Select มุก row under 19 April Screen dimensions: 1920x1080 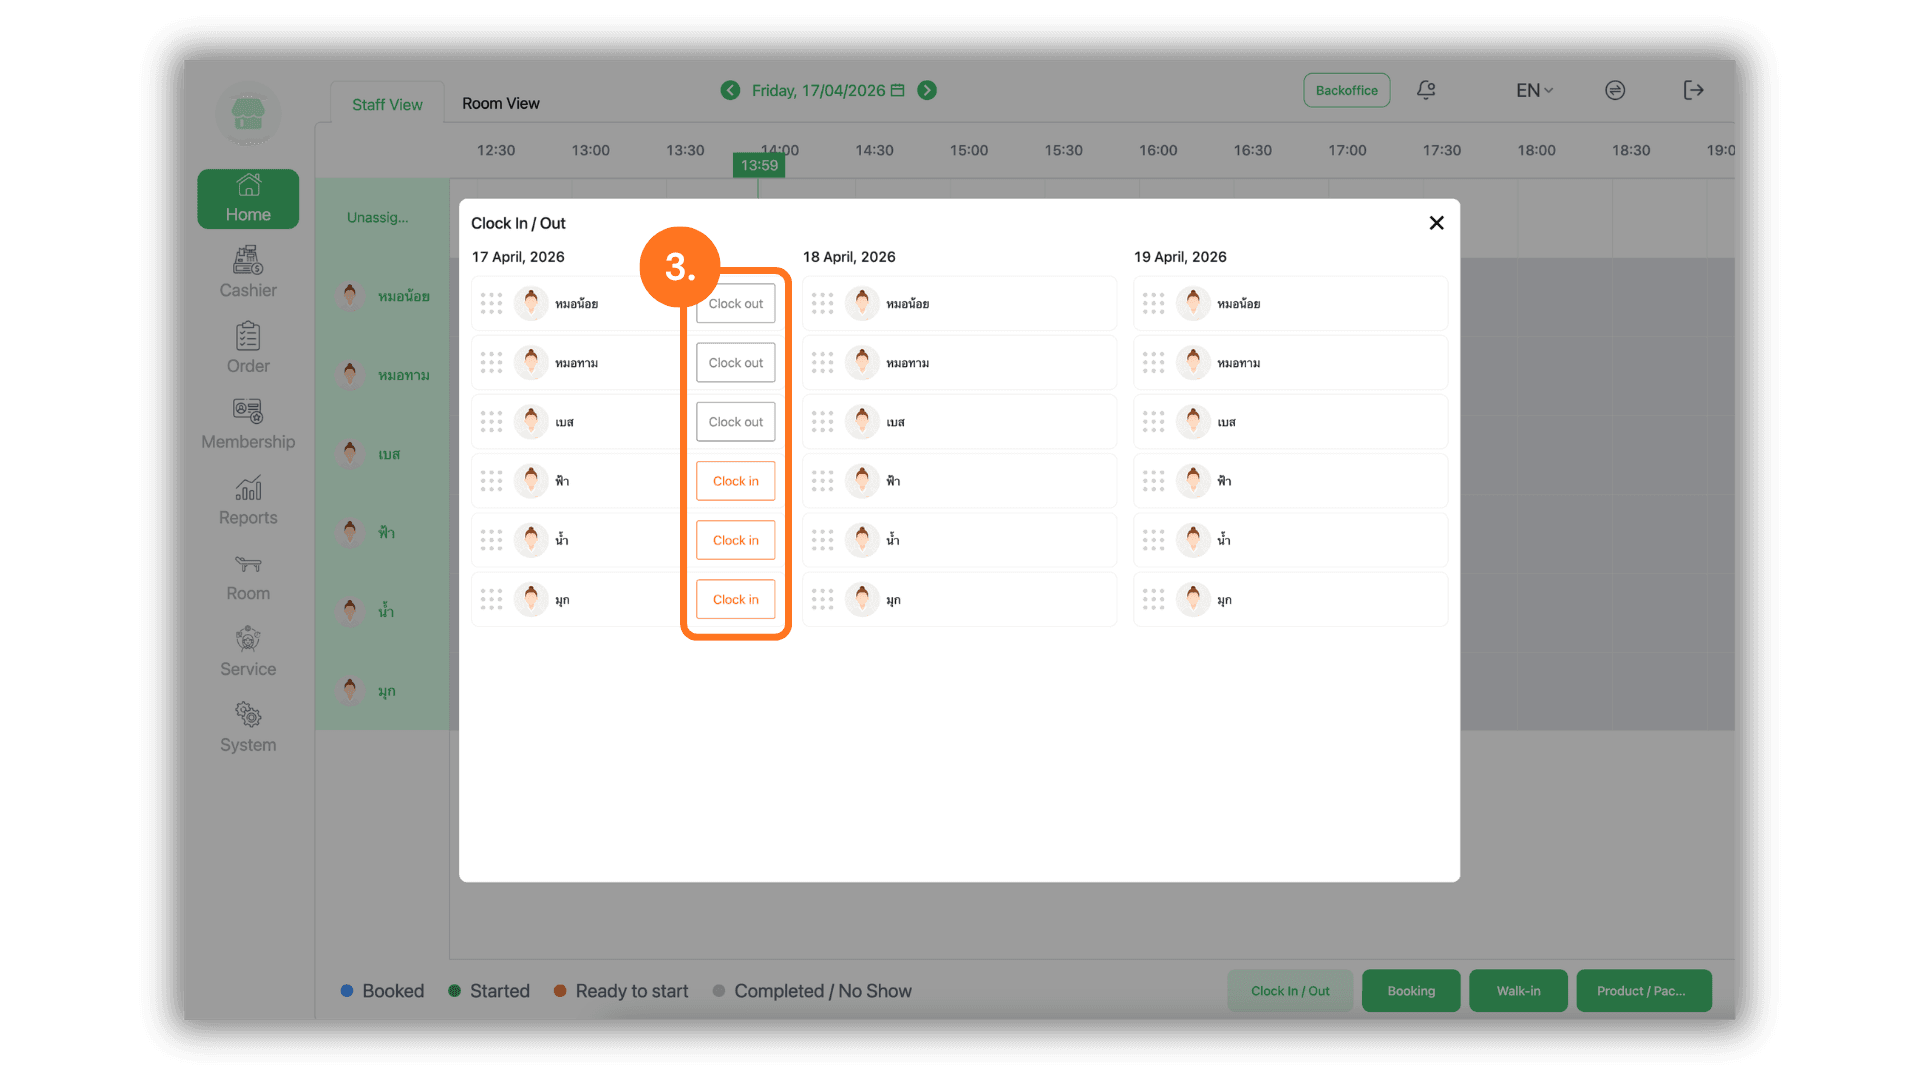pos(1290,599)
